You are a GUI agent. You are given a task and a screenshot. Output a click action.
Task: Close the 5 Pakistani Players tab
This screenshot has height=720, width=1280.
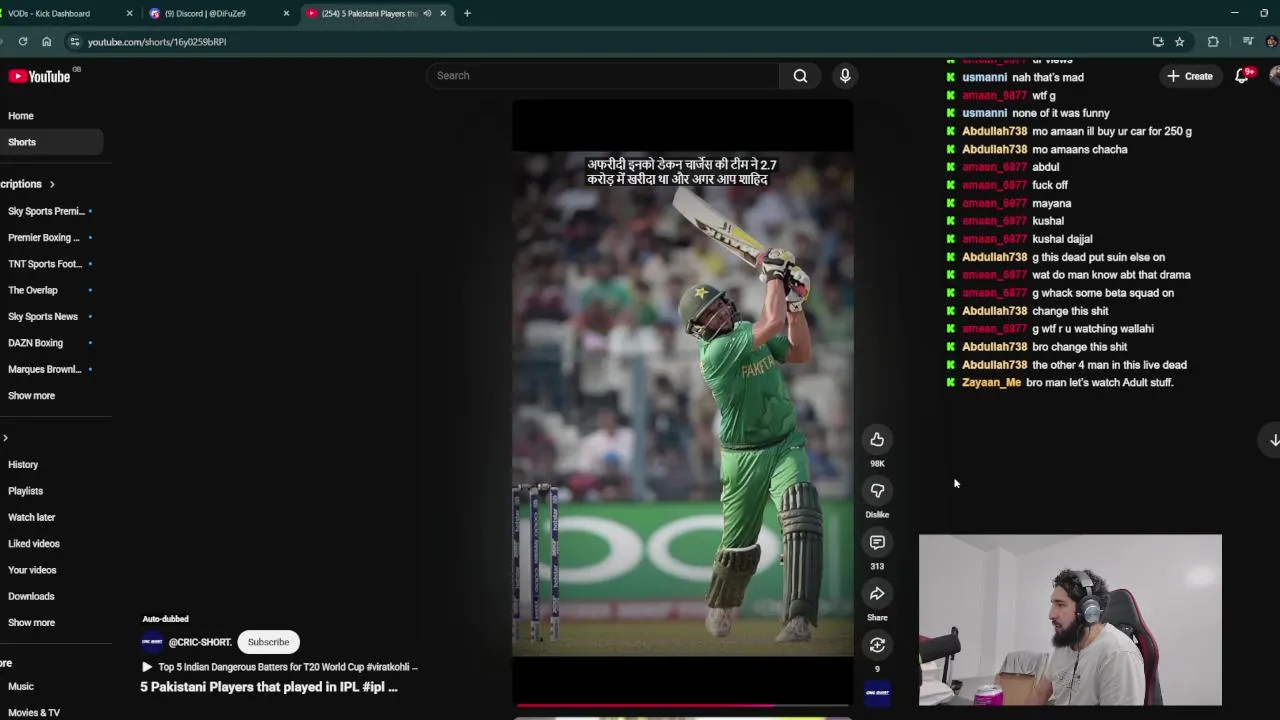coord(443,13)
